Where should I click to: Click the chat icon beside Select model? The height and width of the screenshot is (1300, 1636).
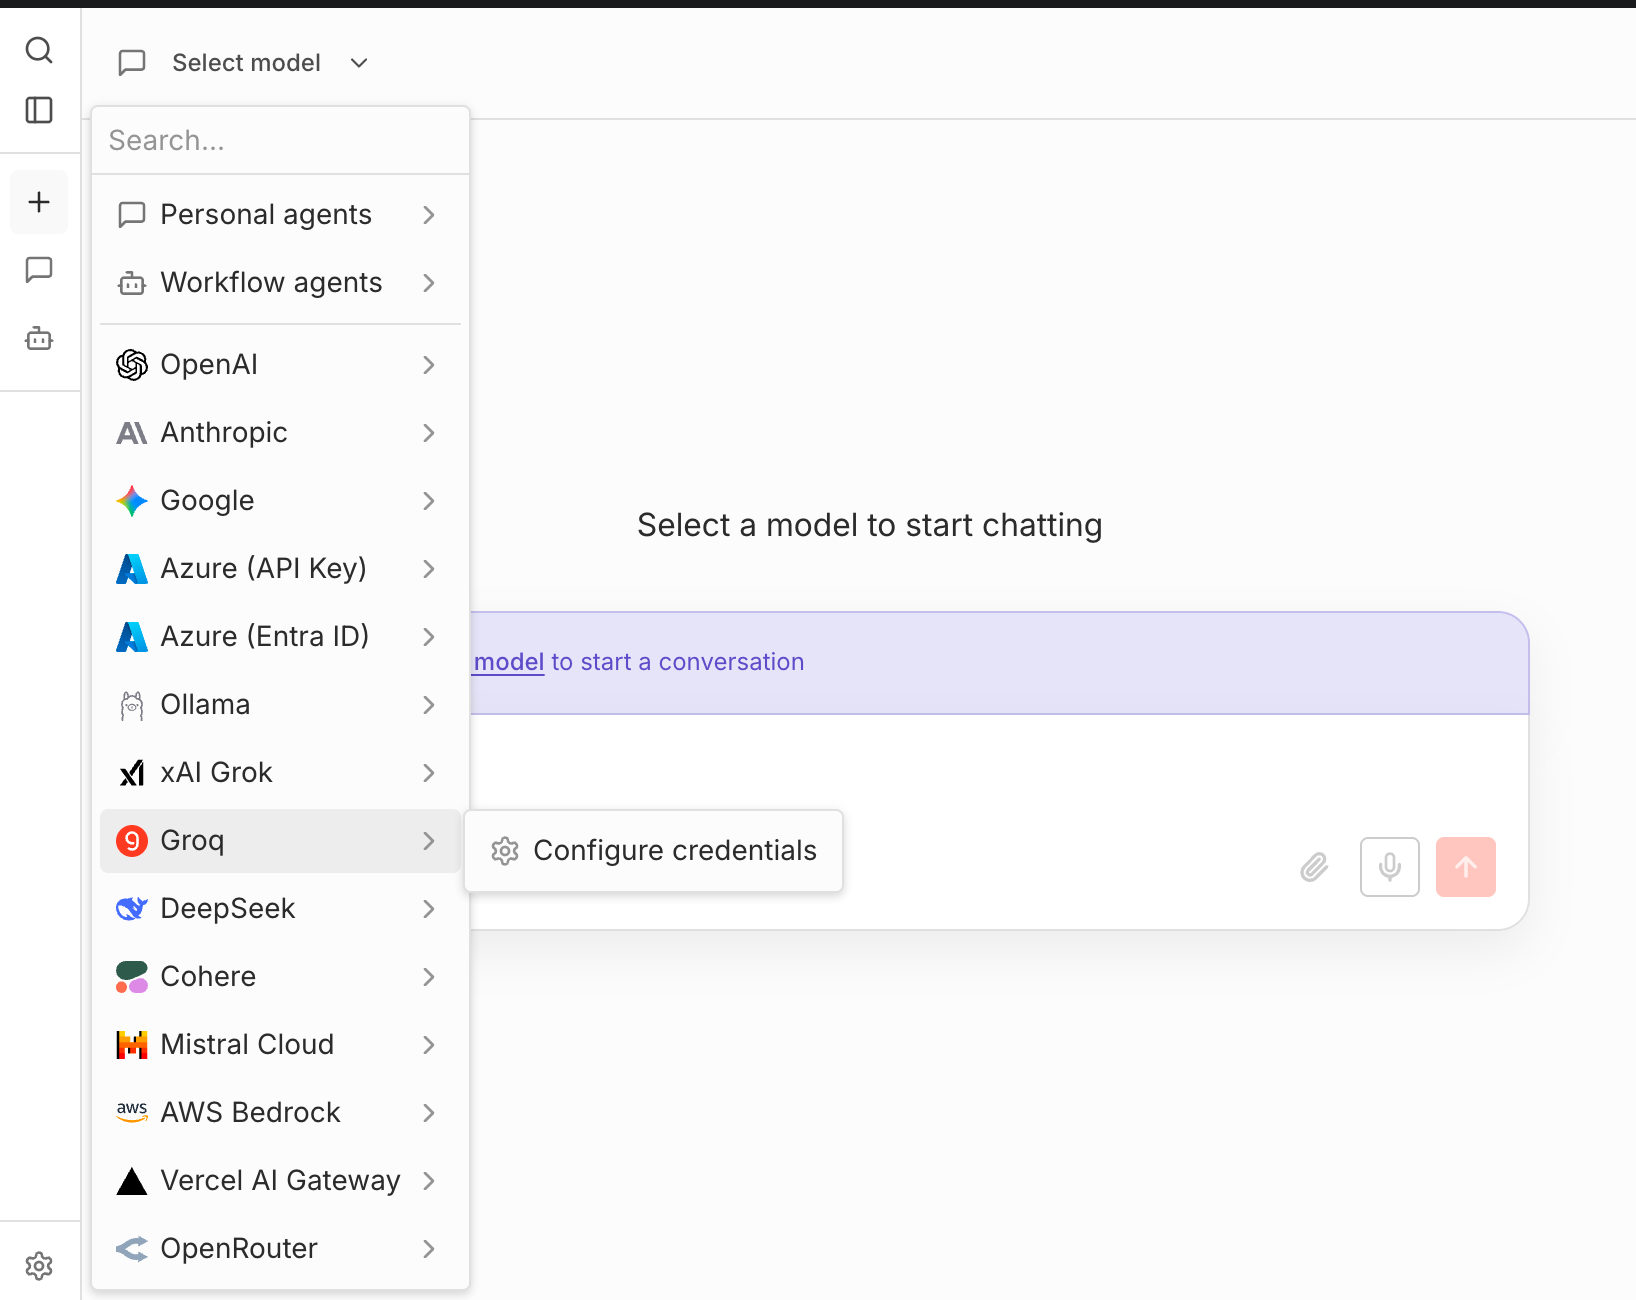point(132,63)
